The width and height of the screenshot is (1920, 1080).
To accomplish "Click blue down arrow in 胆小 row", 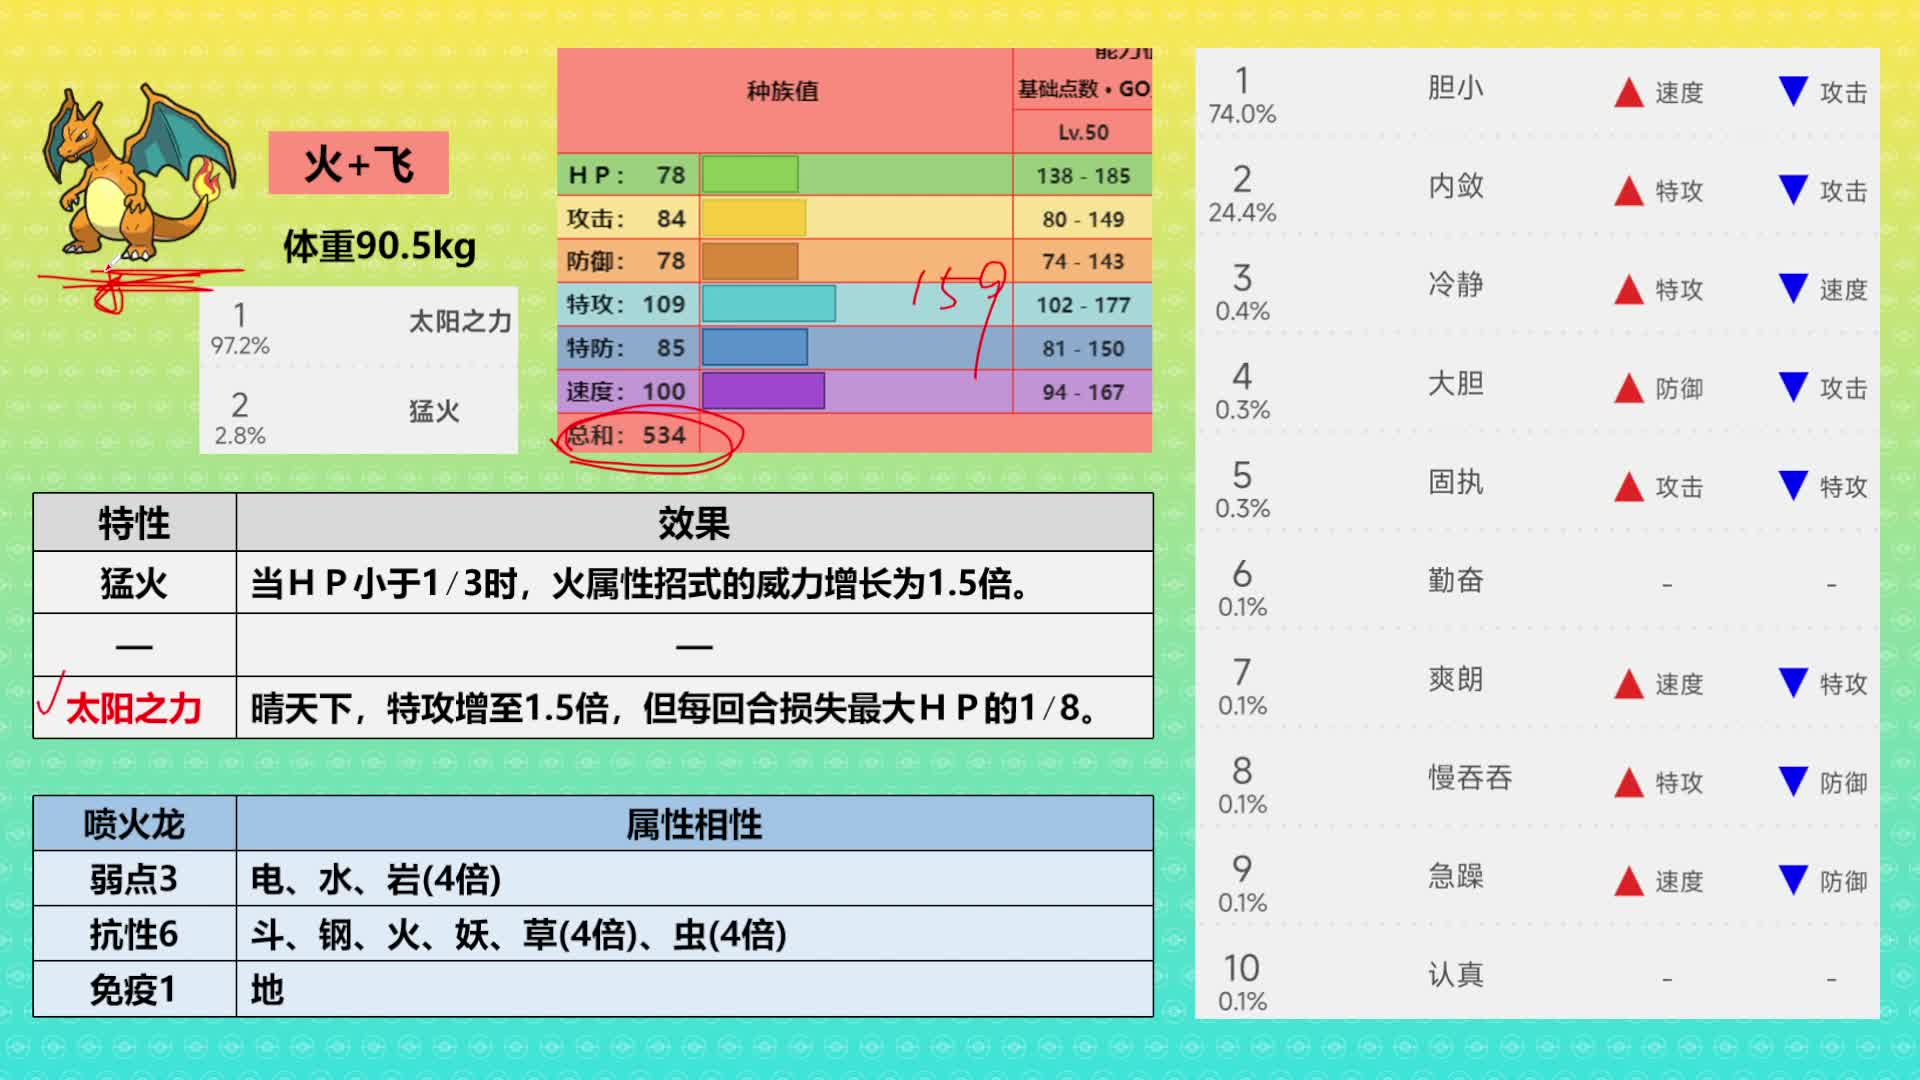I will (x=1793, y=91).
